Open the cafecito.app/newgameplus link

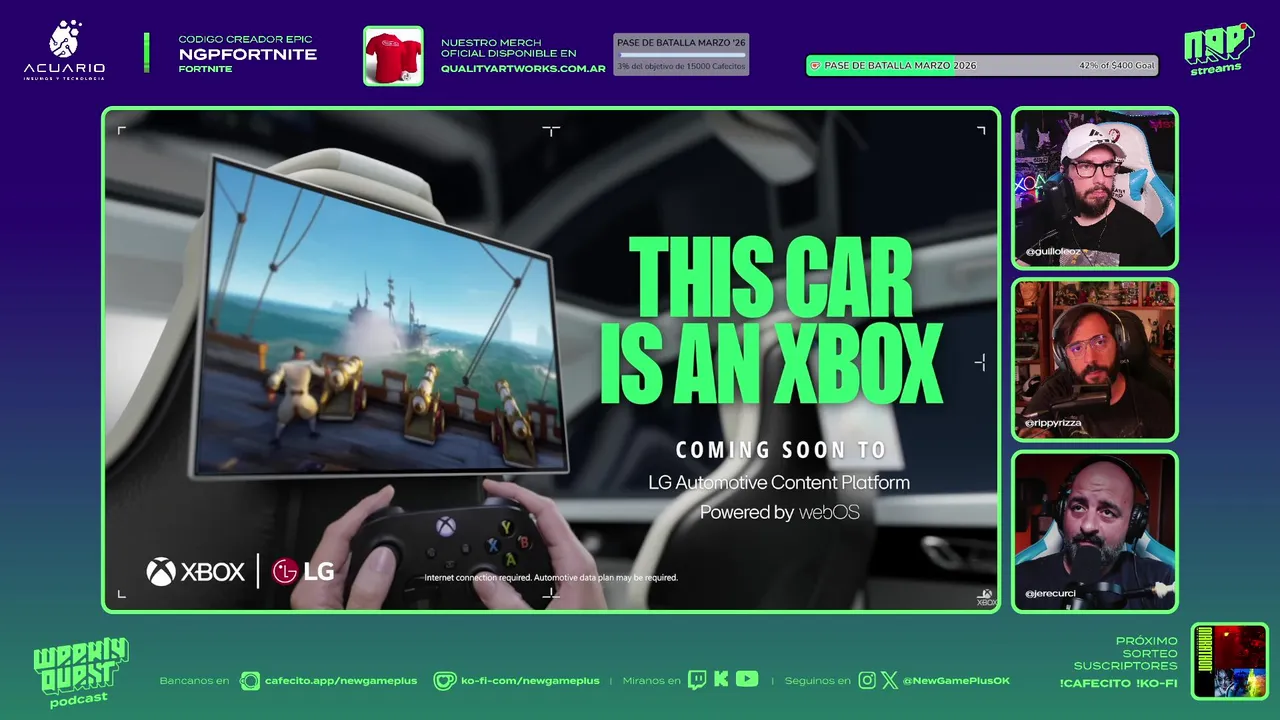[341, 681]
